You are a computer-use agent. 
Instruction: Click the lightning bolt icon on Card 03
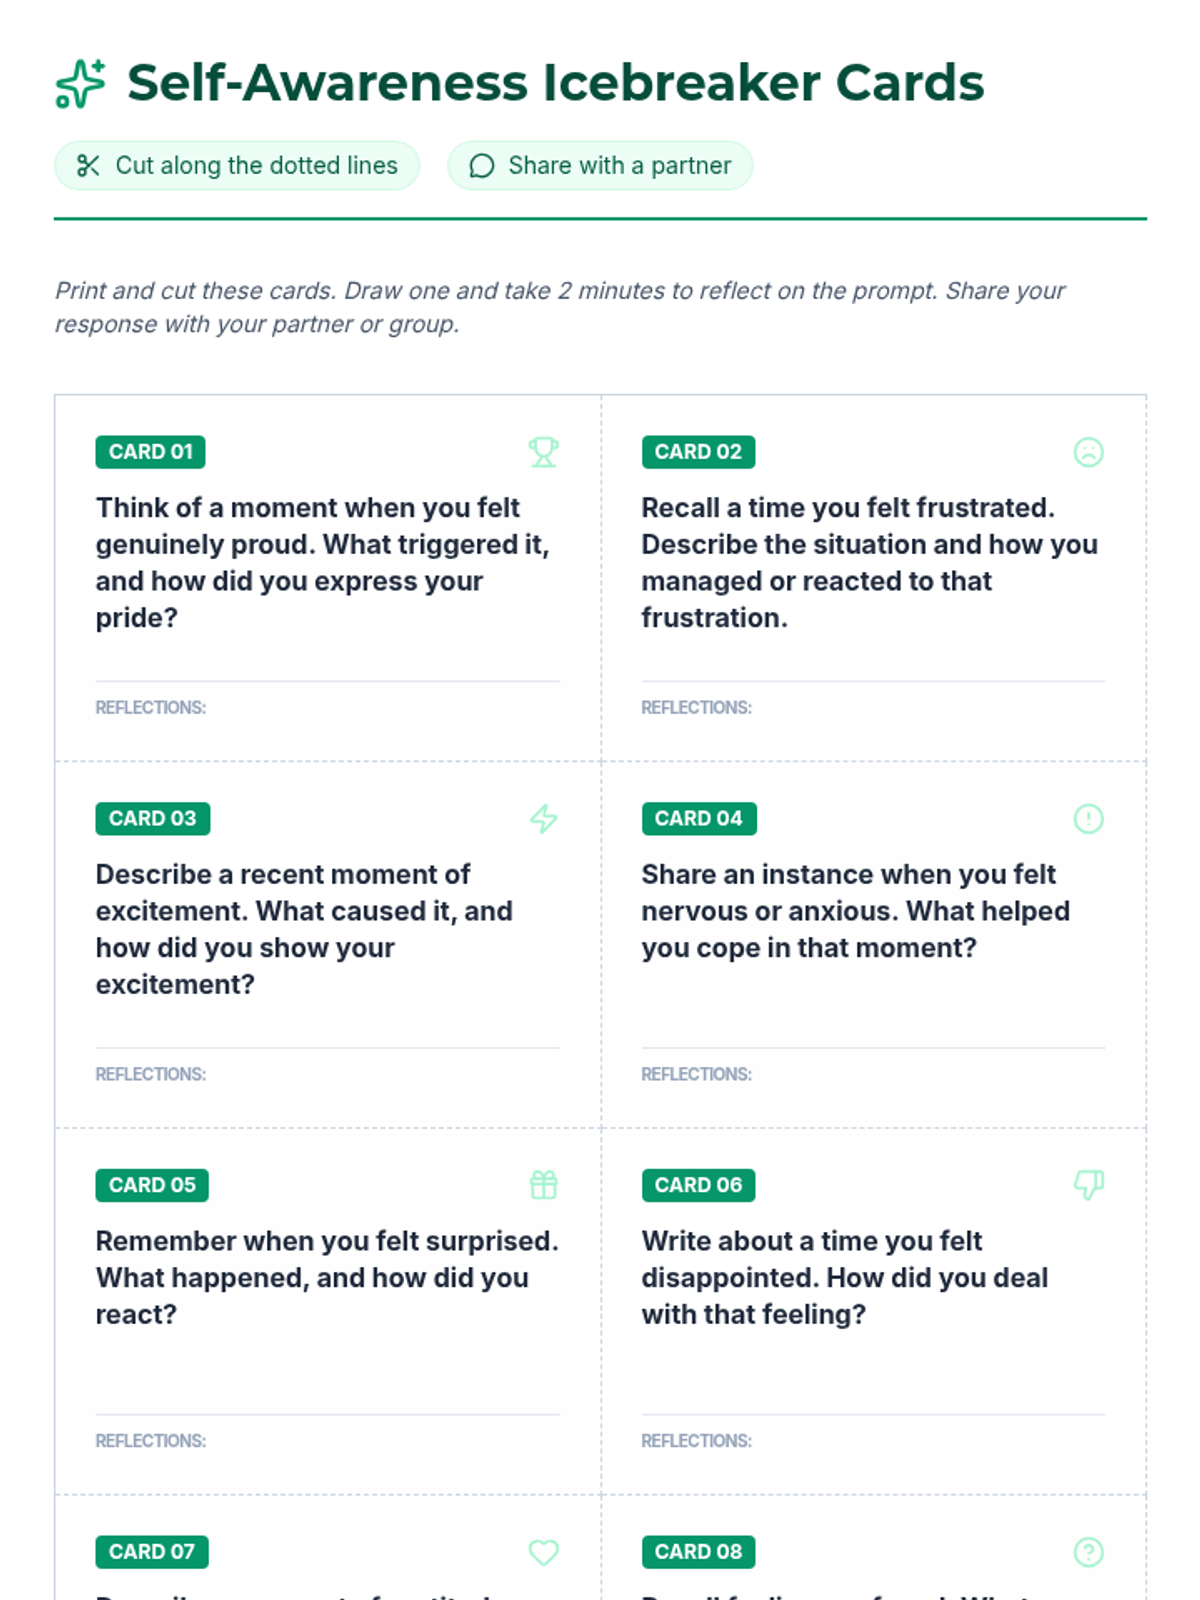tap(543, 819)
